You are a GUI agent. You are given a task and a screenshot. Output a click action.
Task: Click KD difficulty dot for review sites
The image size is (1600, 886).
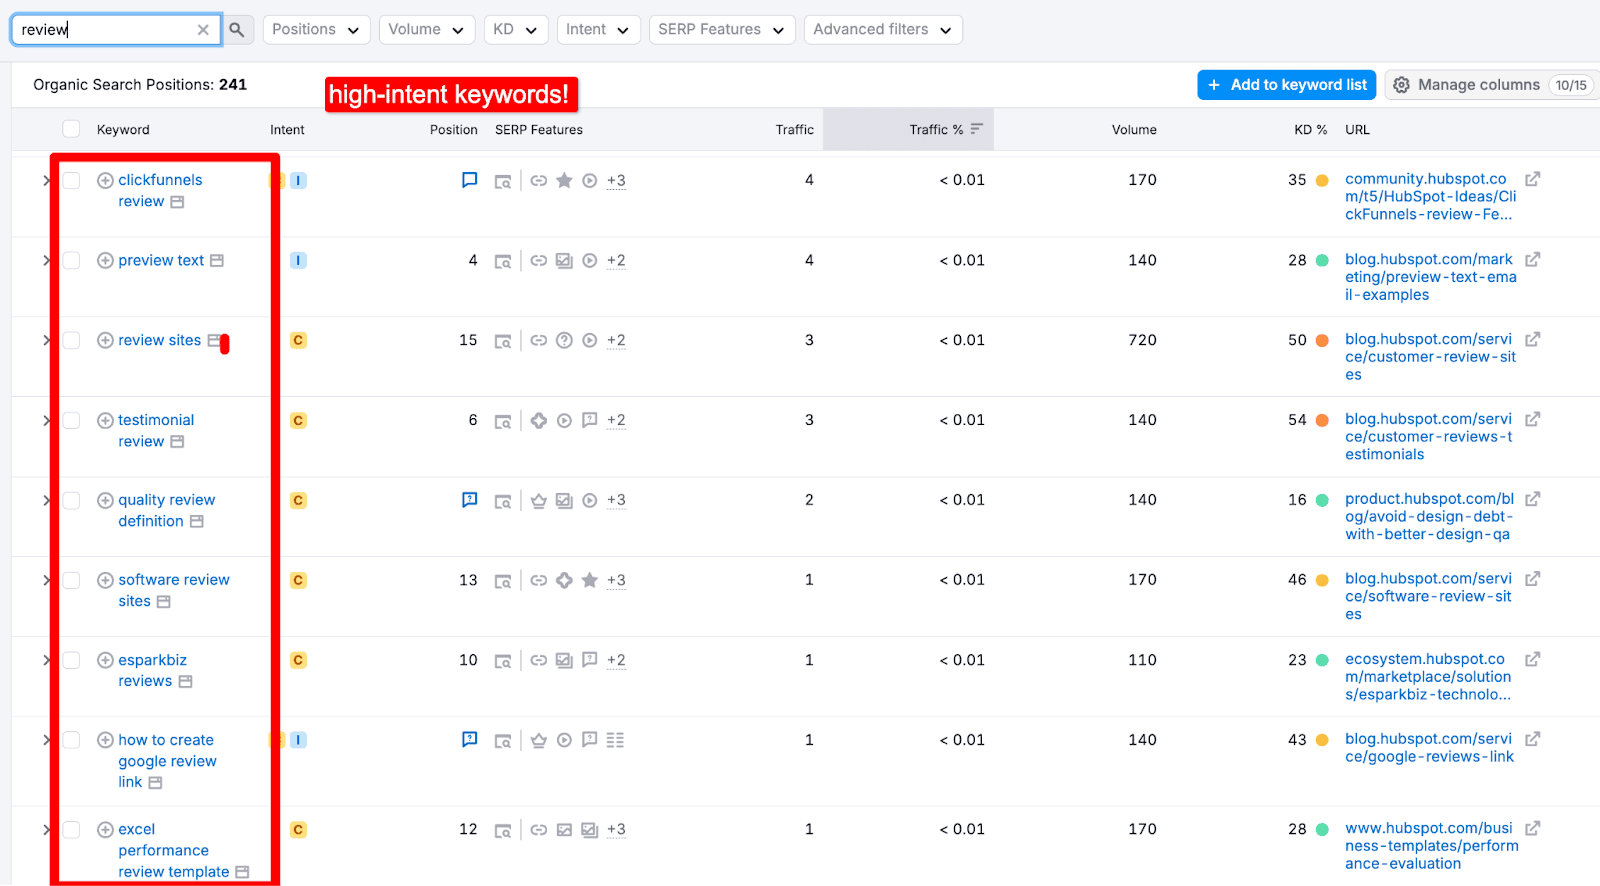[x=1322, y=341]
